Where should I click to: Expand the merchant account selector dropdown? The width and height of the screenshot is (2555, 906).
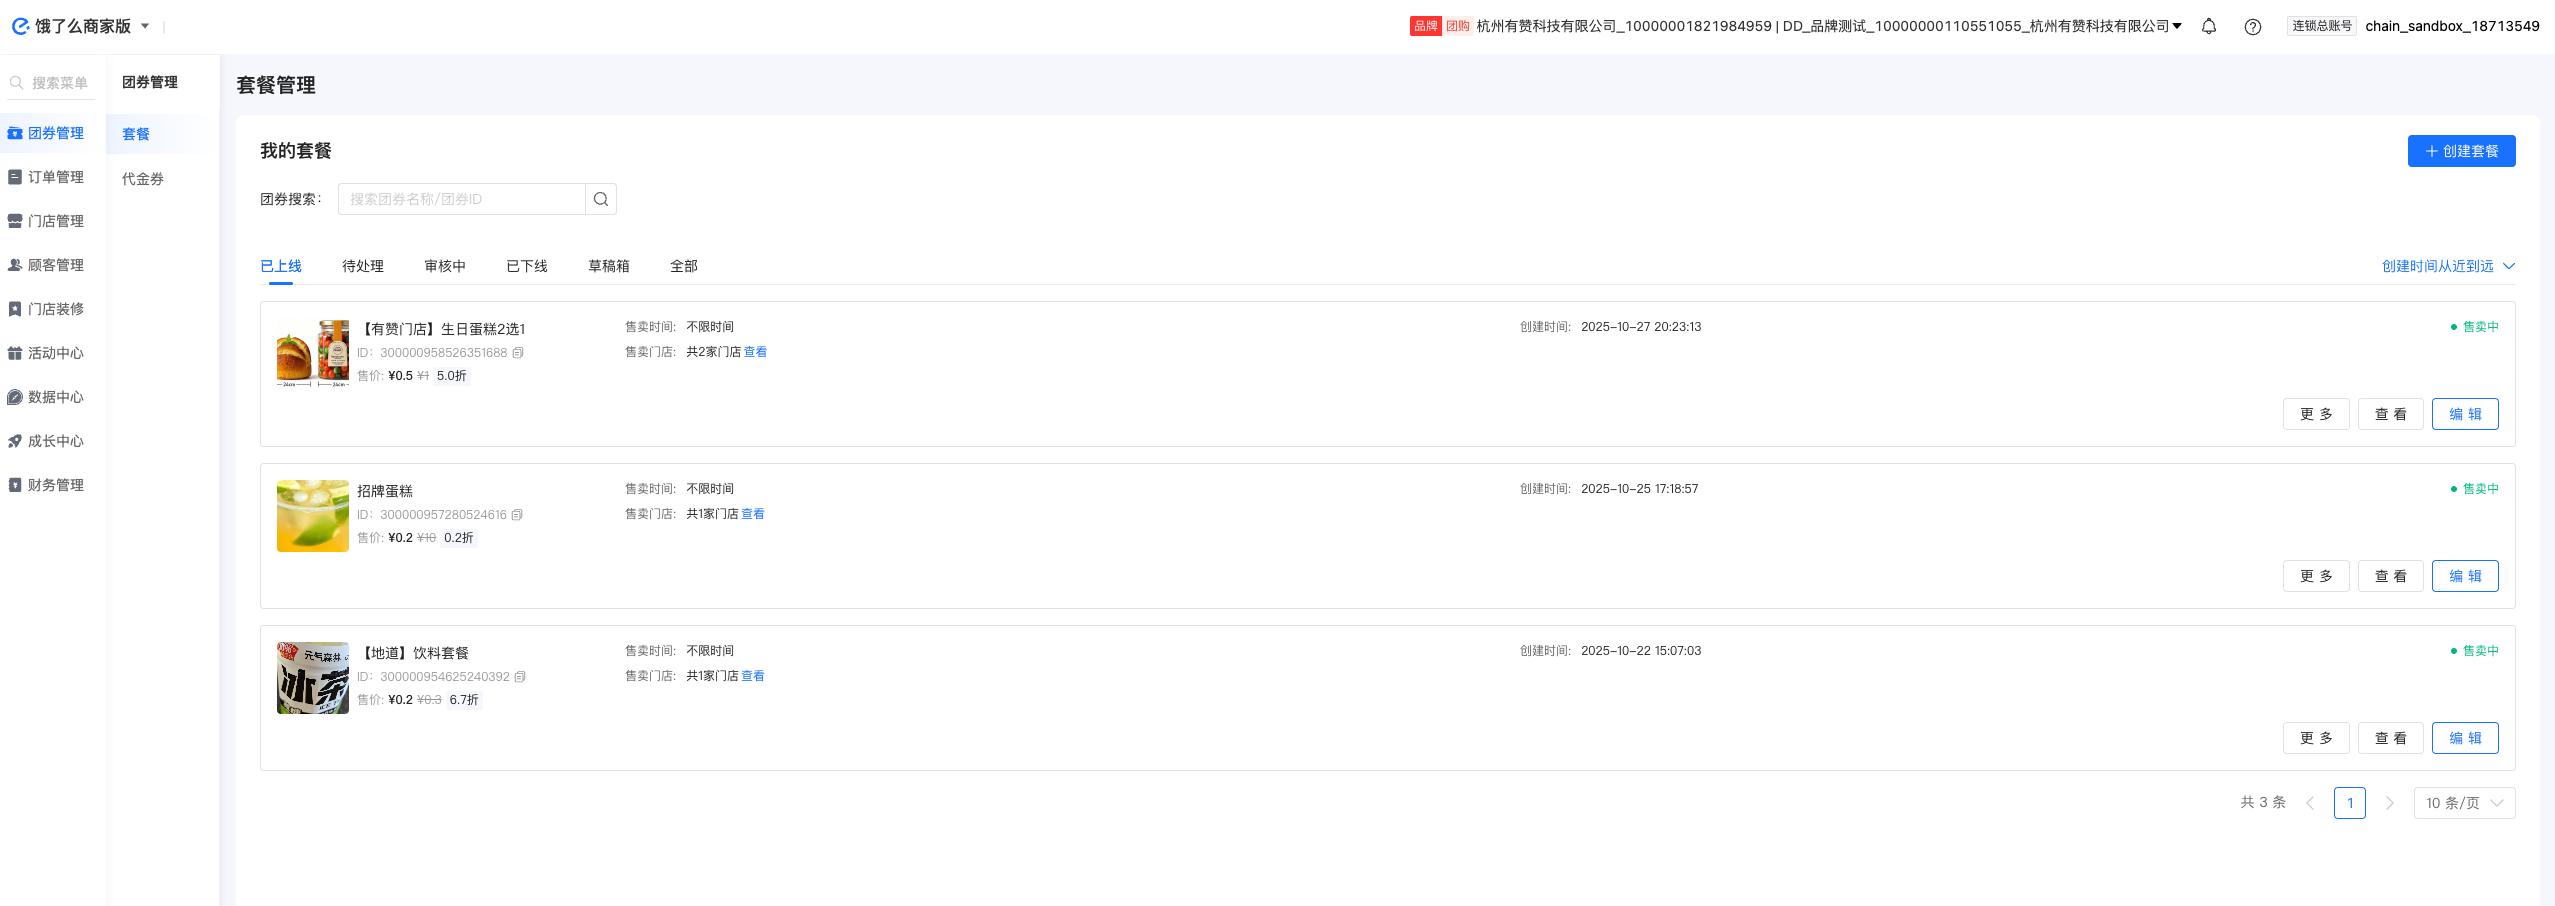coord(2177,26)
